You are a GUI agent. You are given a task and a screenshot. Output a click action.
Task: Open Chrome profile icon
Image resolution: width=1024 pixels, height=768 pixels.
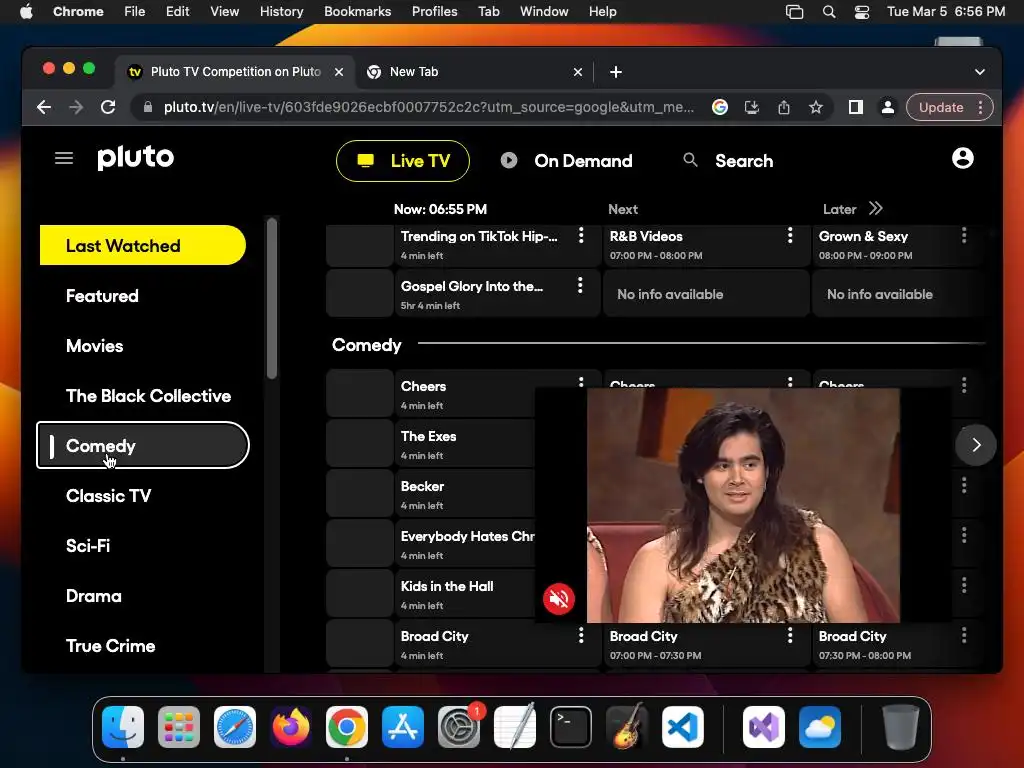coord(888,107)
